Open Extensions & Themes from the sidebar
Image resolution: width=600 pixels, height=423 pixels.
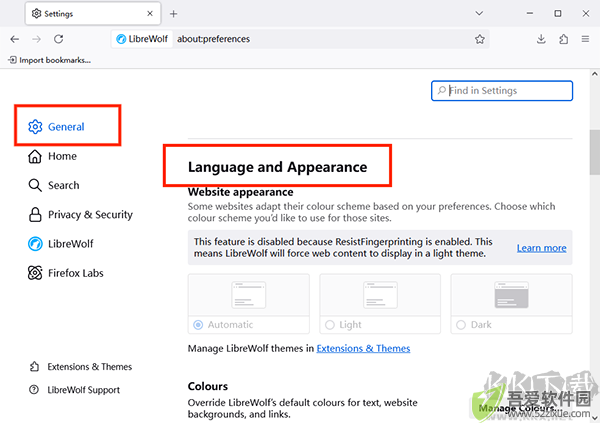point(80,367)
